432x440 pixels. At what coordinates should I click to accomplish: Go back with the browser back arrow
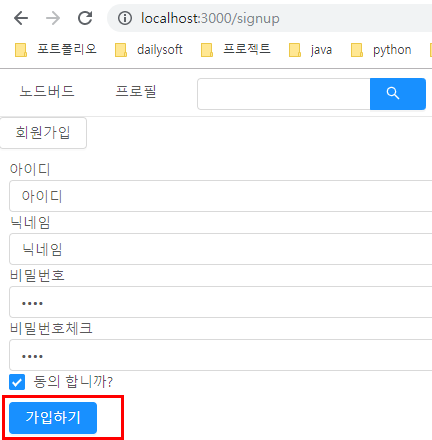21,18
